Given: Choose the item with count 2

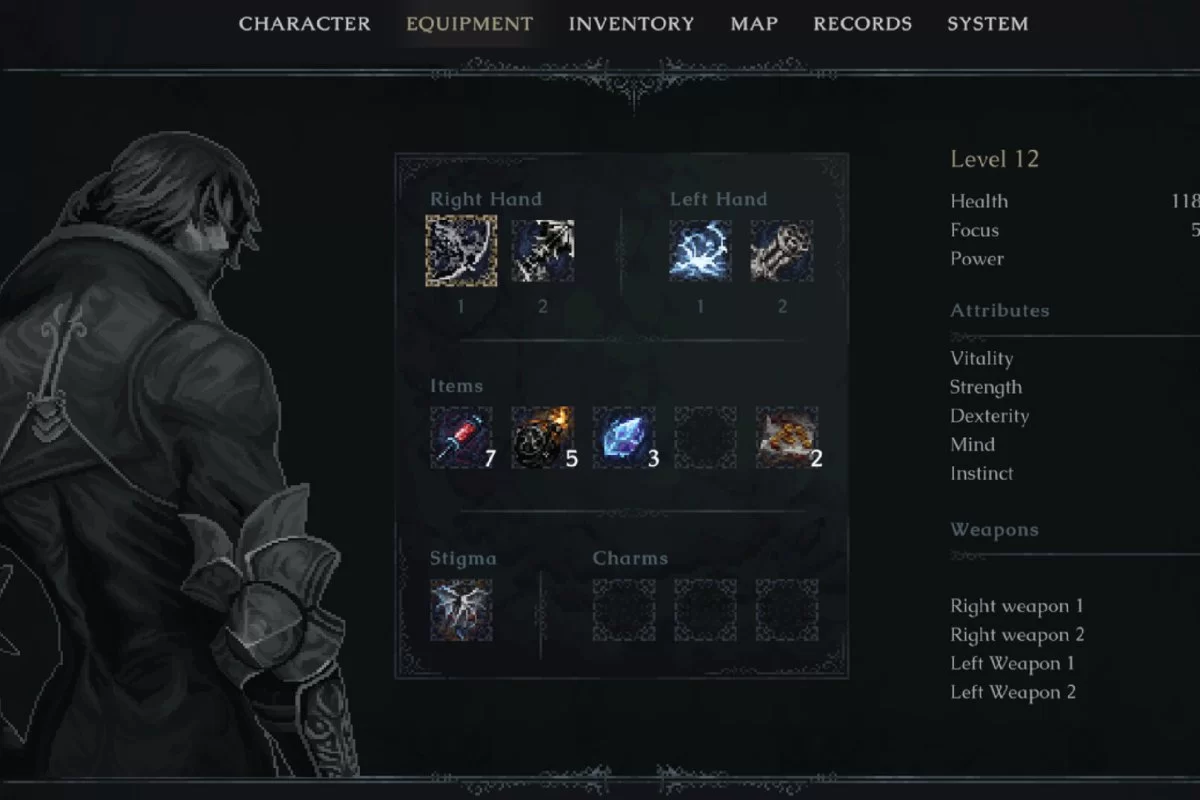Looking at the screenshot, I should click(x=787, y=437).
